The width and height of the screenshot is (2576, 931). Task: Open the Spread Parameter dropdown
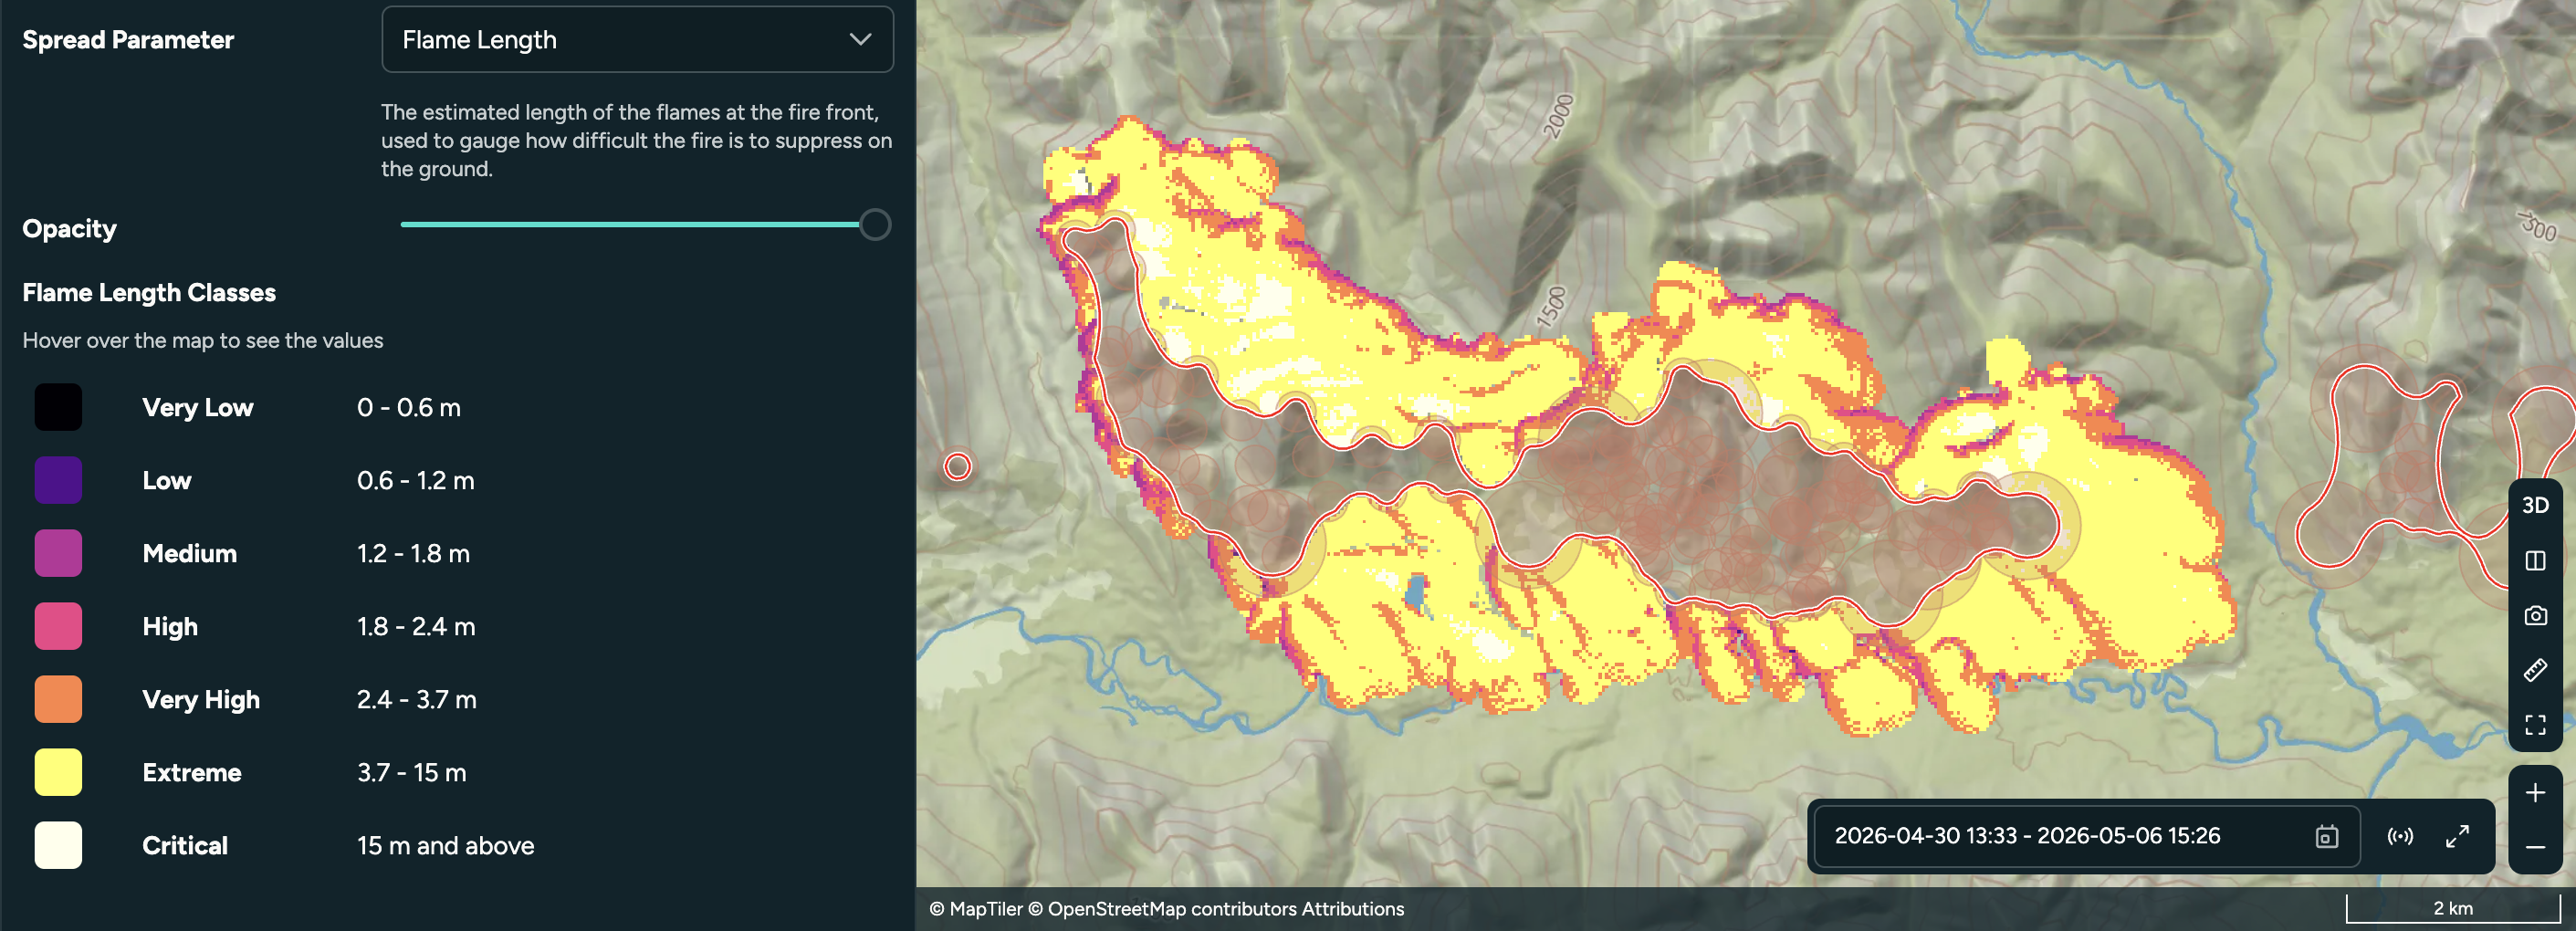[637, 39]
